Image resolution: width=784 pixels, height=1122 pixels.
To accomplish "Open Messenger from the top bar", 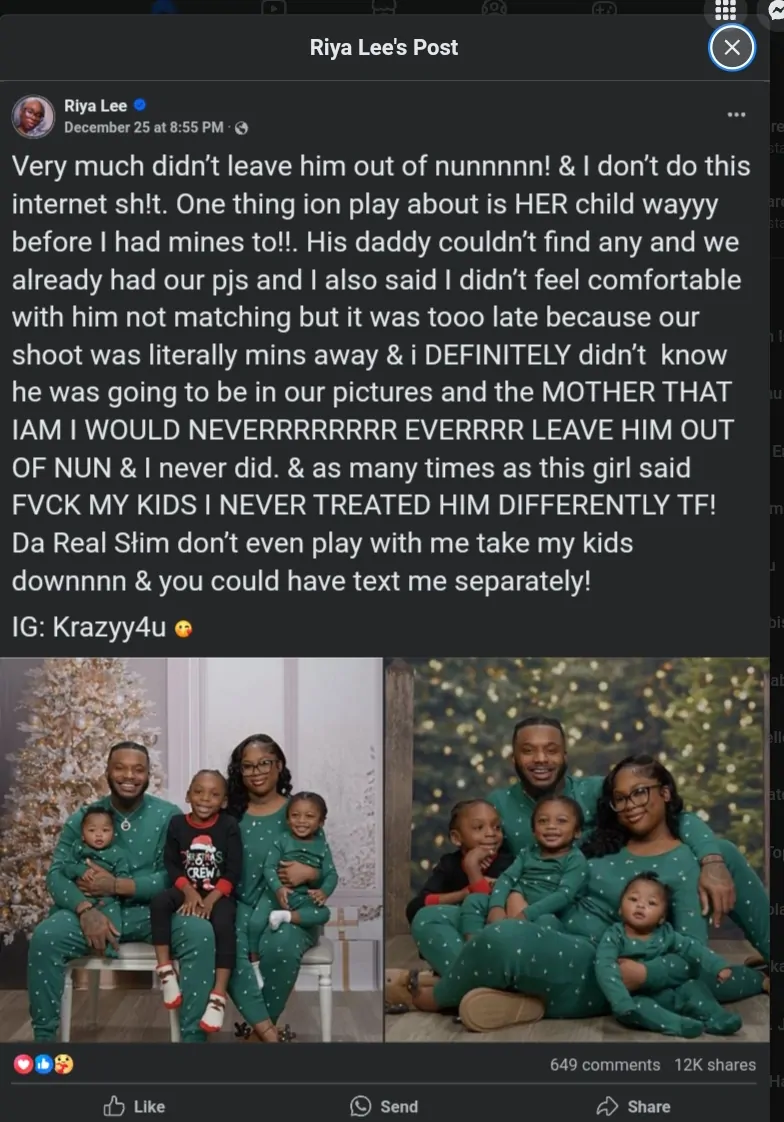I will 775,9.
